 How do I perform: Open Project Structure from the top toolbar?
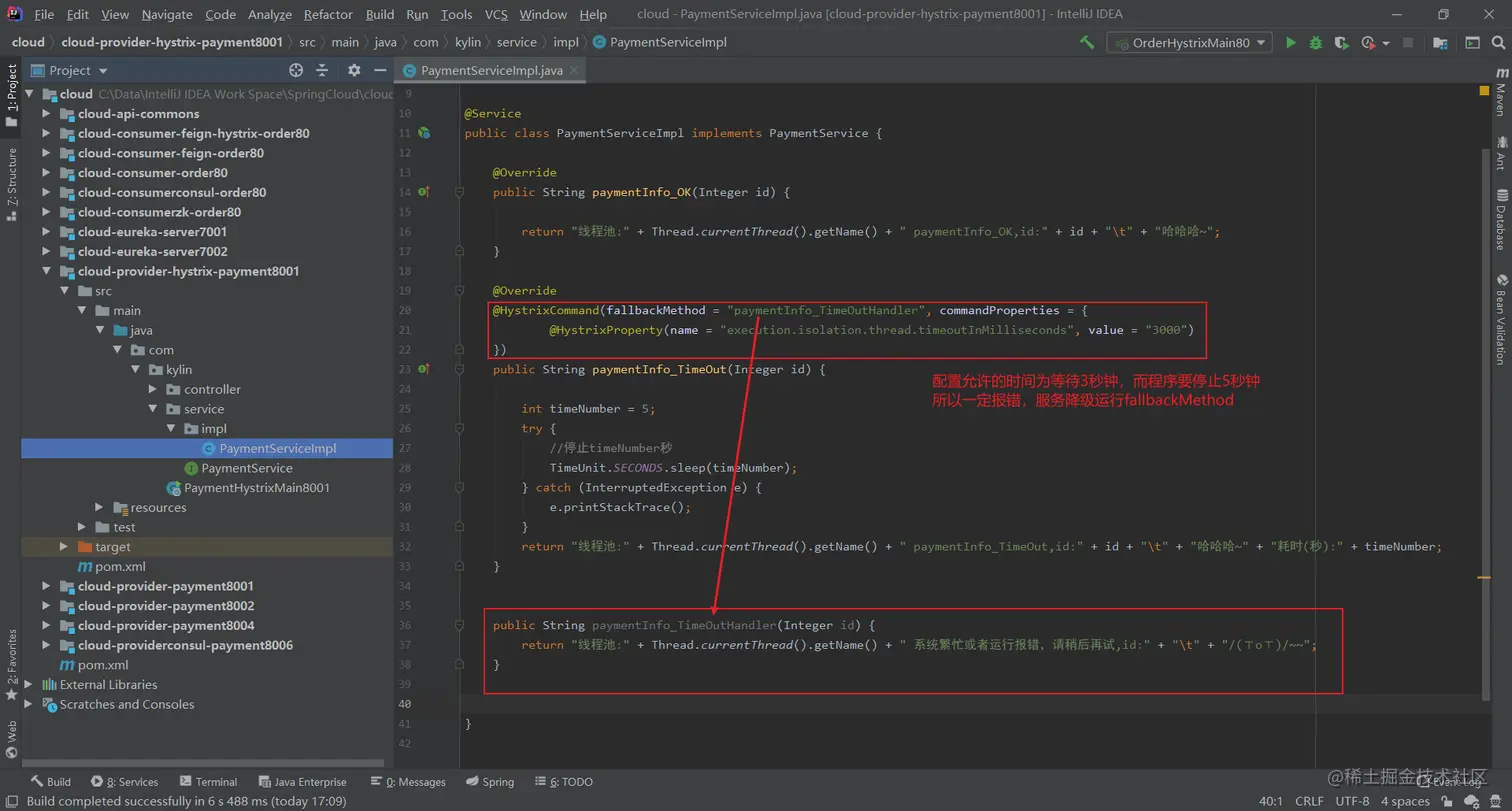(1440, 43)
